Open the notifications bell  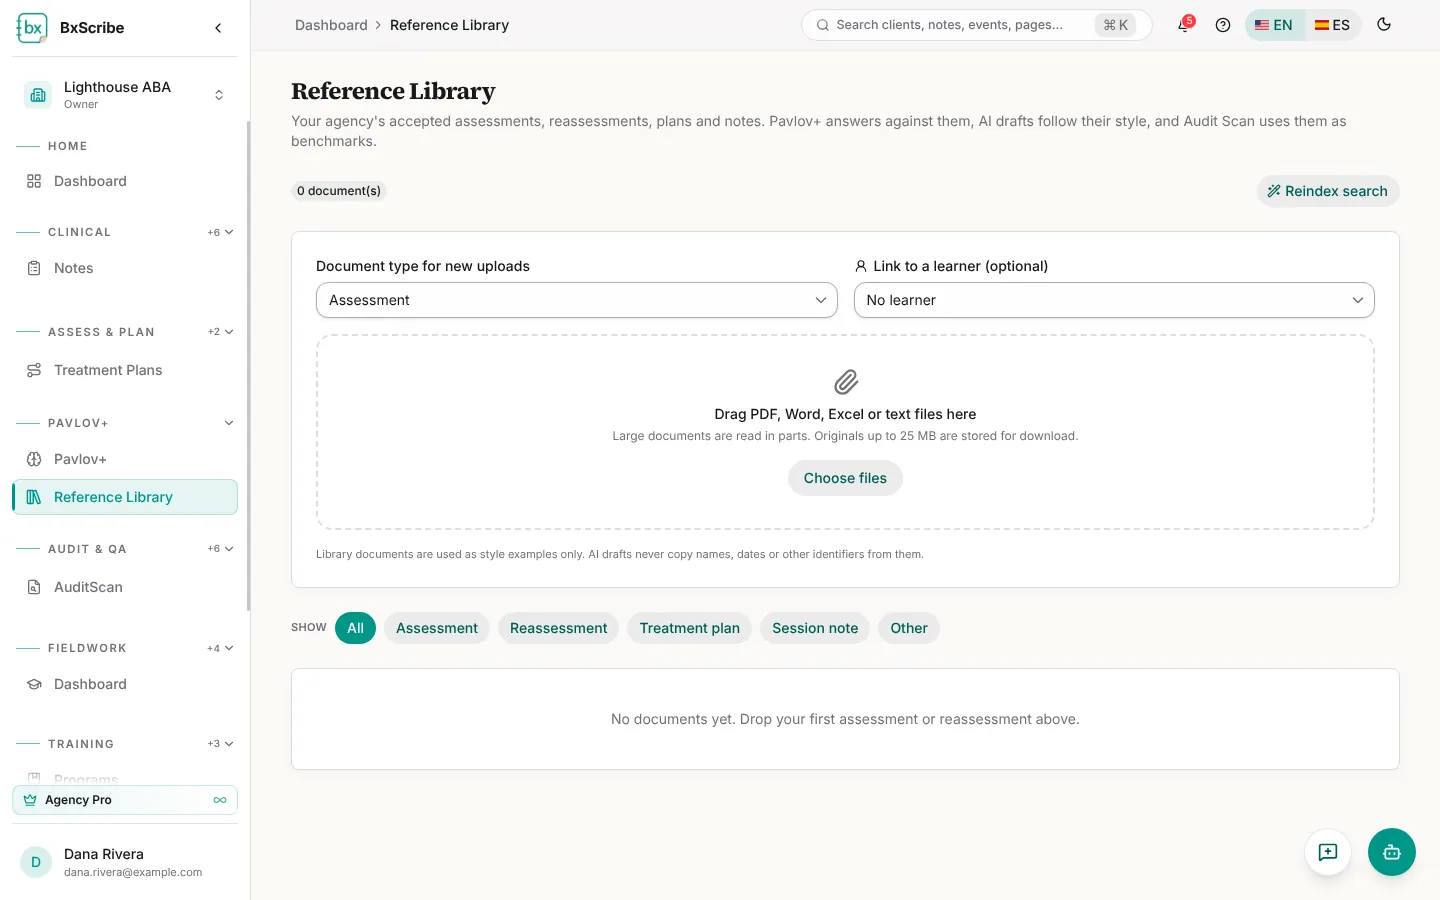click(x=1184, y=25)
